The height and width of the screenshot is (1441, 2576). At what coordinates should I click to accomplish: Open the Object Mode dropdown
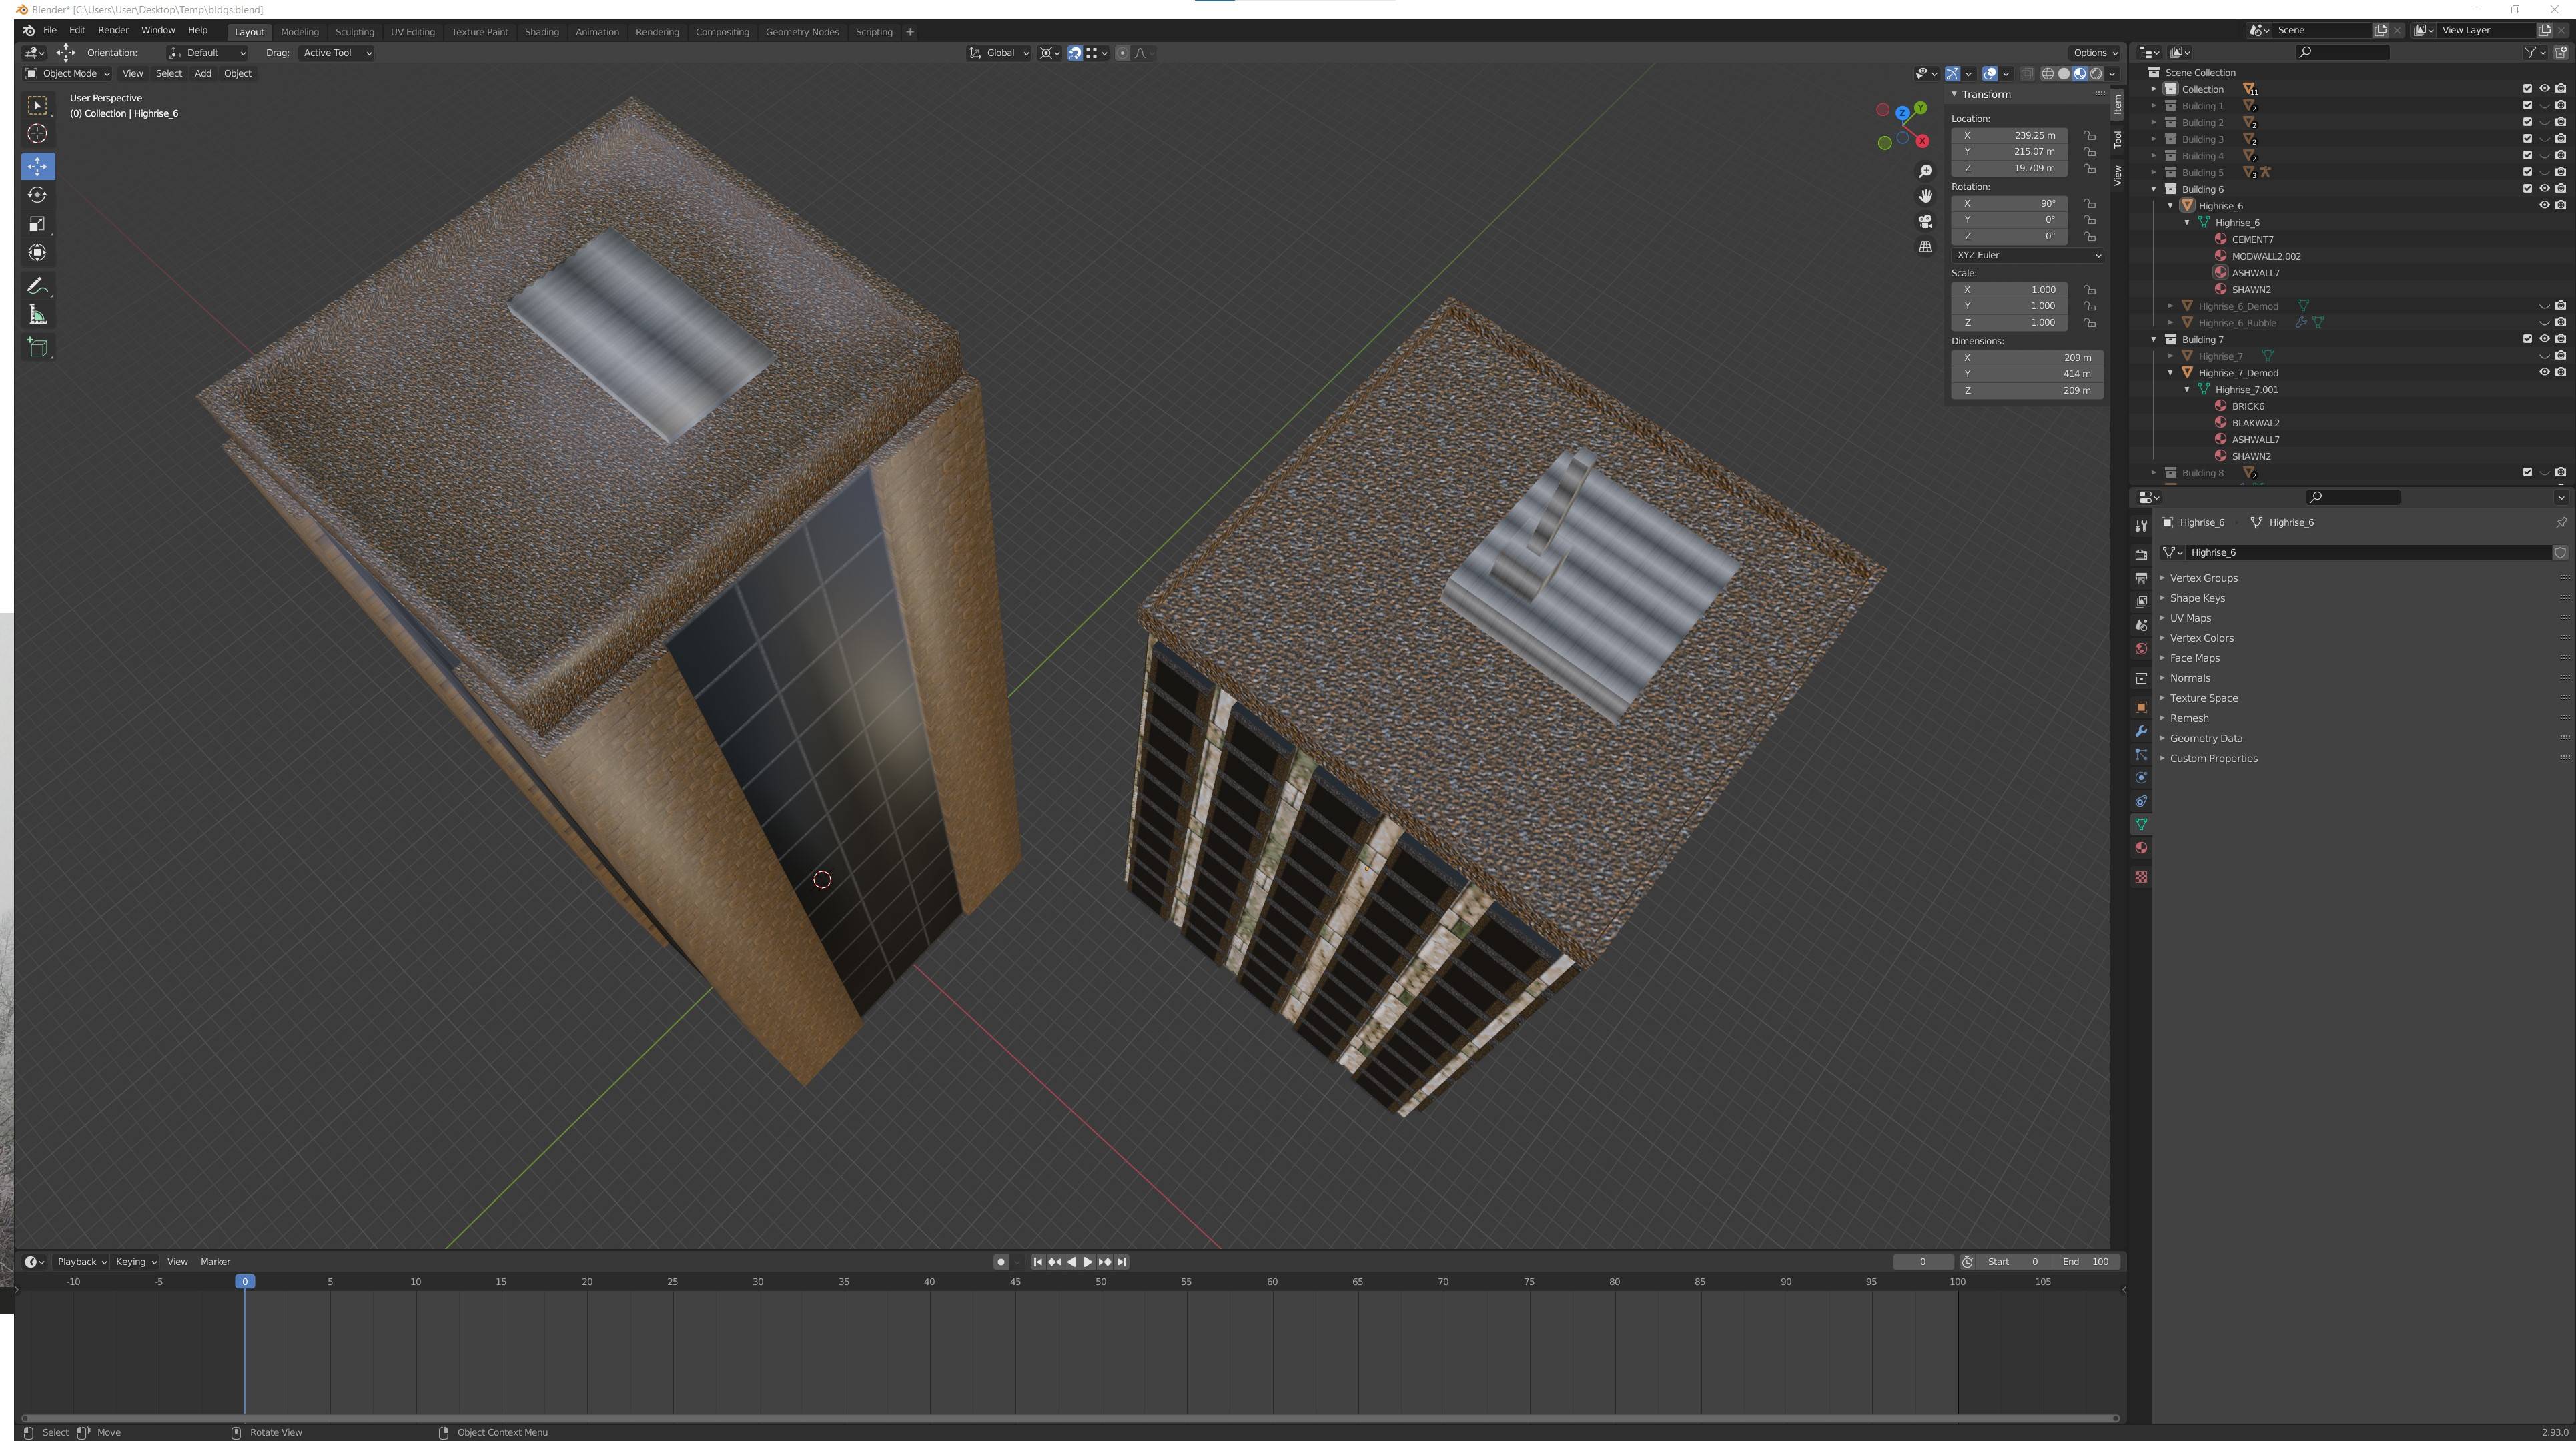(67, 73)
